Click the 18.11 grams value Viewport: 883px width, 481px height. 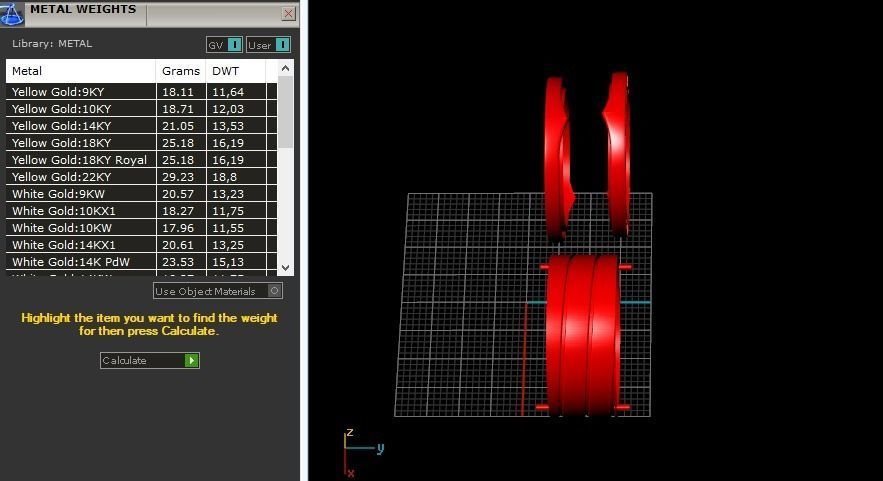tap(177, 92)
